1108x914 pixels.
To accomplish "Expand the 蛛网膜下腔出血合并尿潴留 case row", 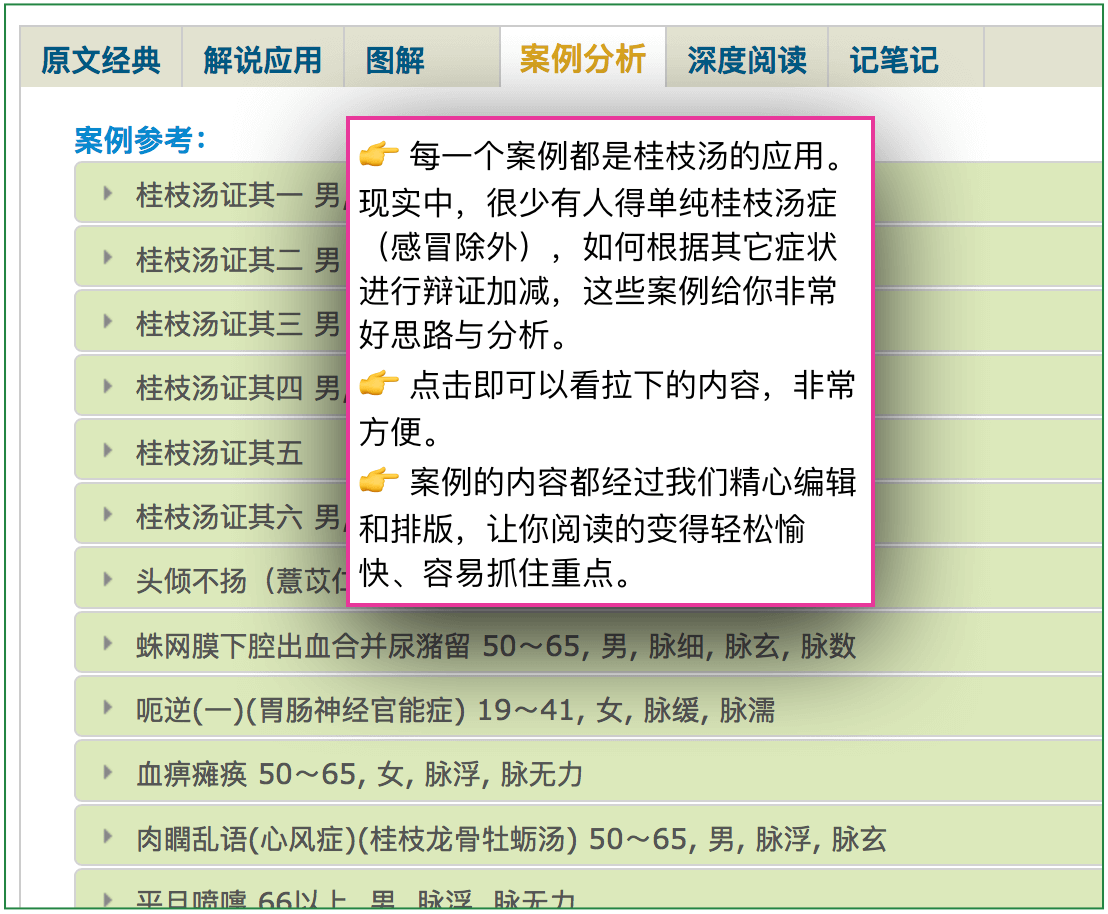I will [x=495, y=646].
